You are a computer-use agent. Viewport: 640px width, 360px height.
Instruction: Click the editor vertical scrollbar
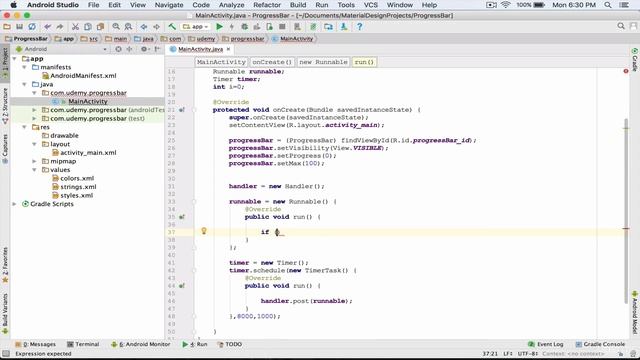pos(626,211)
